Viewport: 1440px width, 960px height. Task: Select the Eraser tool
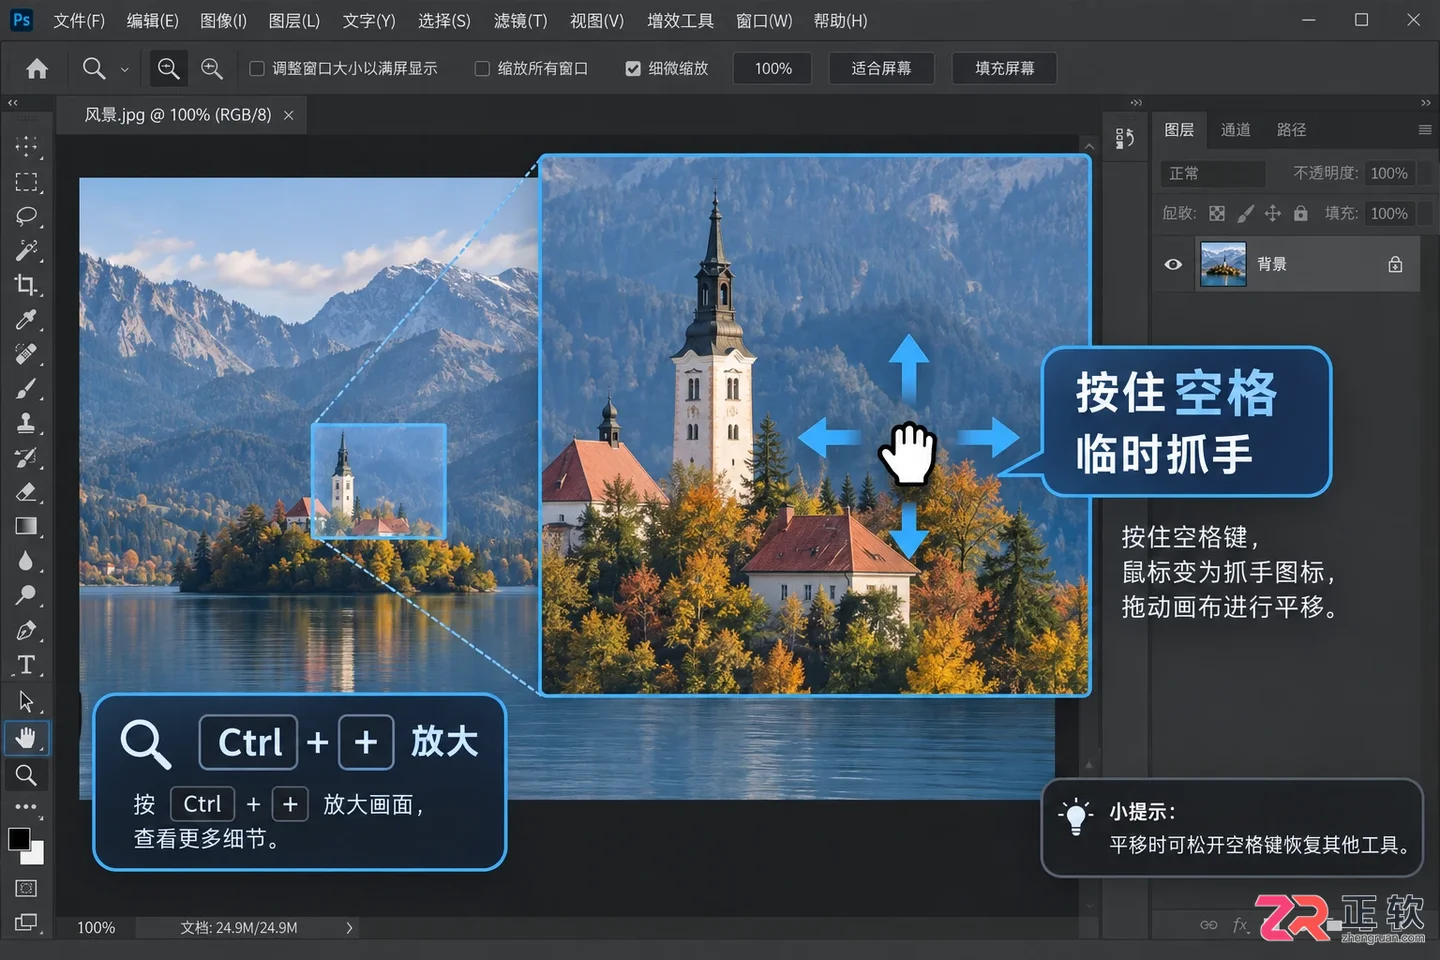[26, 492]
